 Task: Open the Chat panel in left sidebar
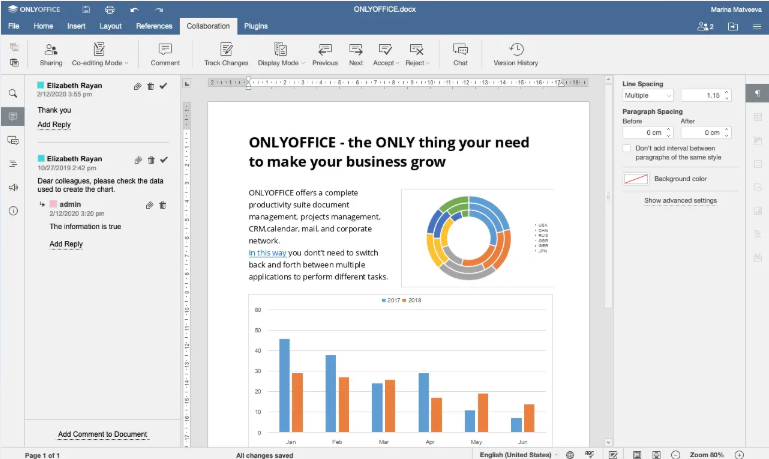click(x=13, y=140)
